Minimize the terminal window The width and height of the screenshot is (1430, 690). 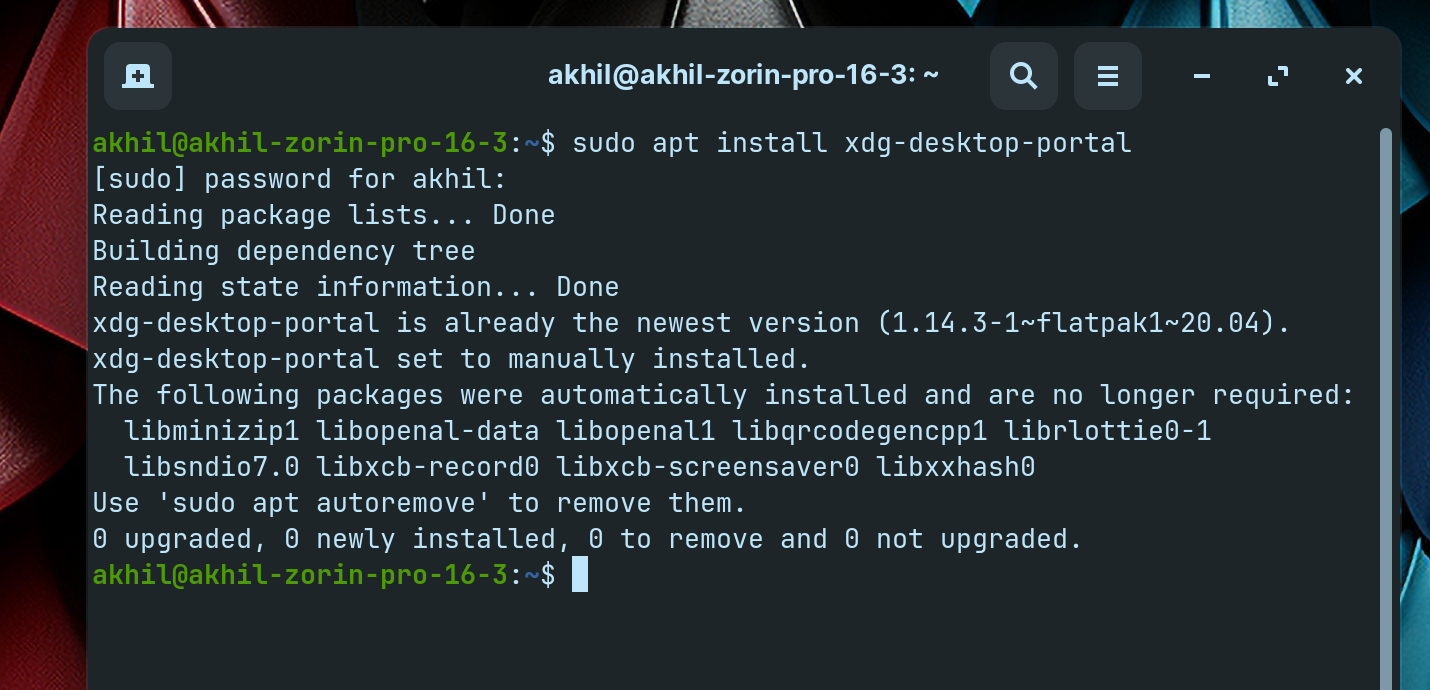tap(1203, 76)
